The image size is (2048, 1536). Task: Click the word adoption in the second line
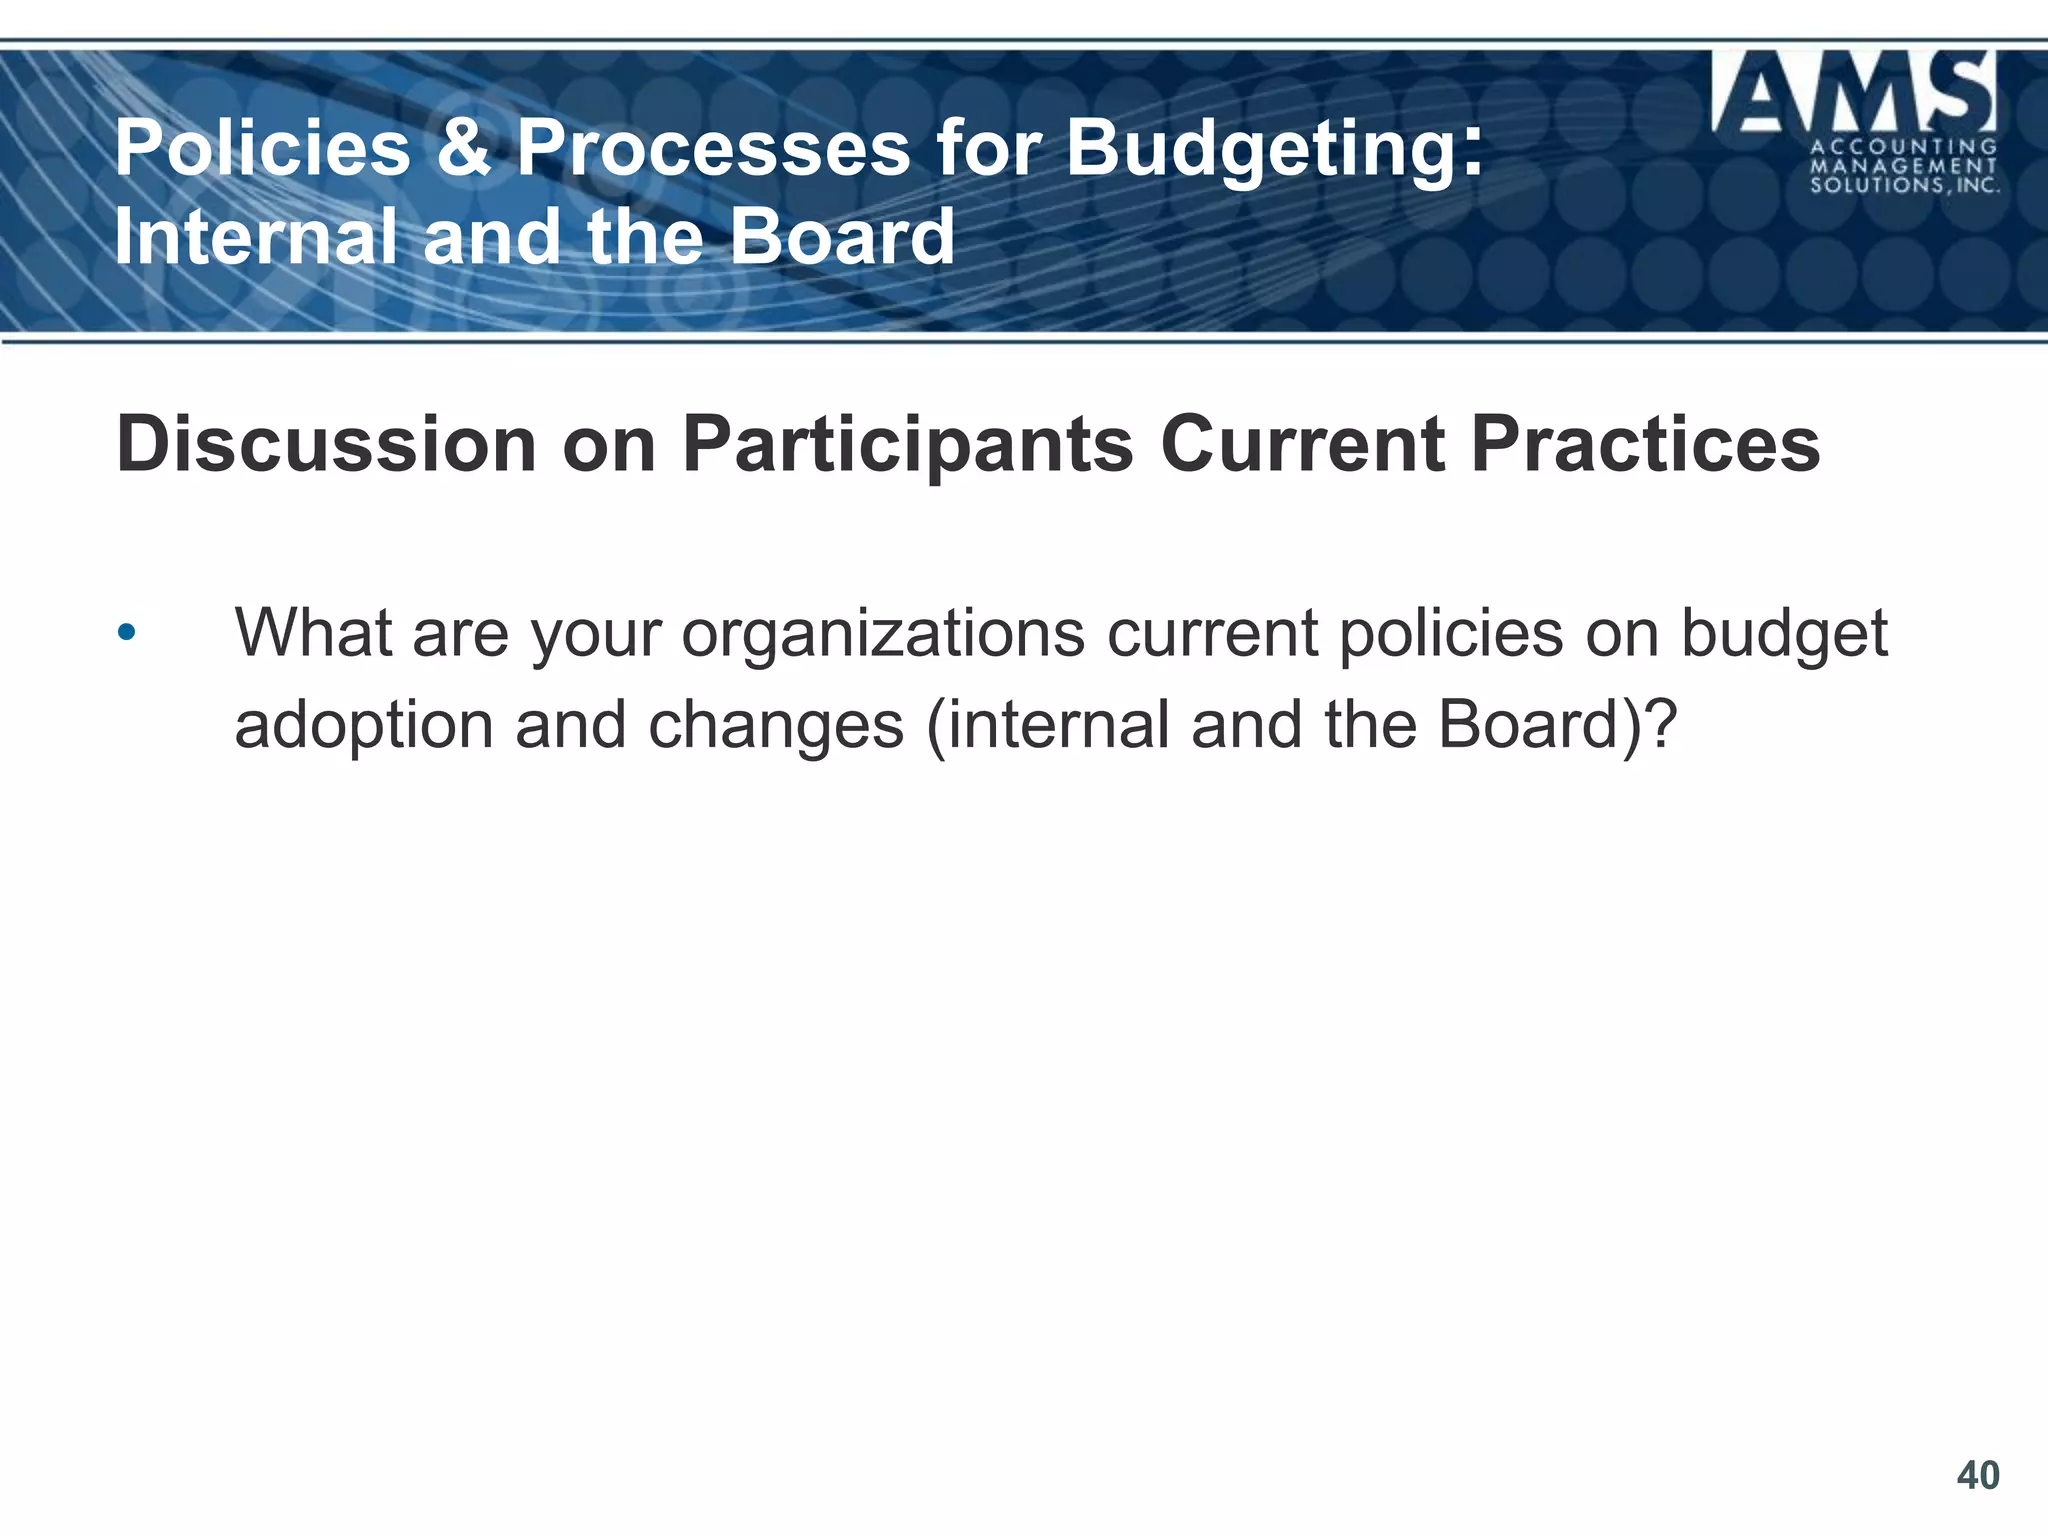click(364, 728)
